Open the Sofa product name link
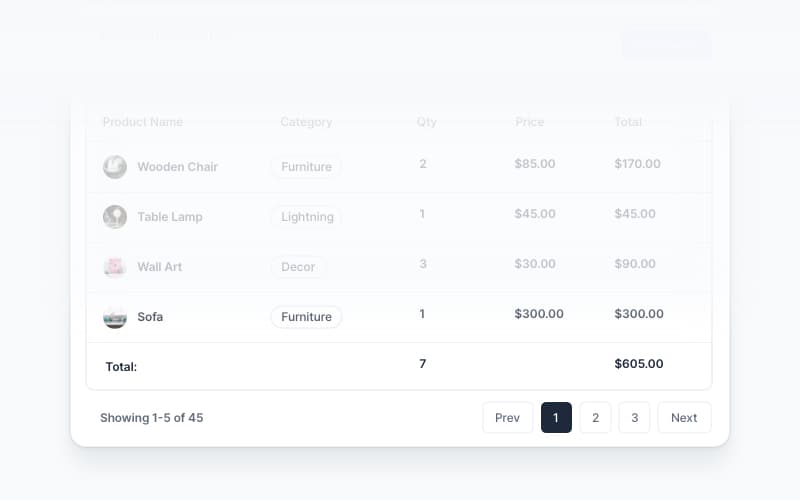 pos(150,317)
